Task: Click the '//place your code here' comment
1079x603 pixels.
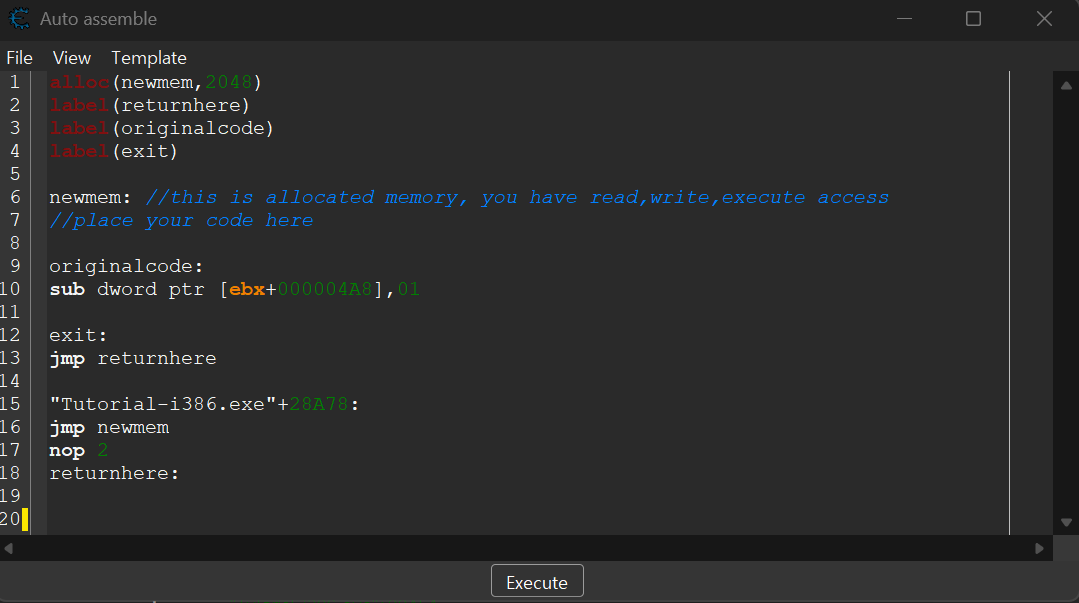Action: click(181, 220)
